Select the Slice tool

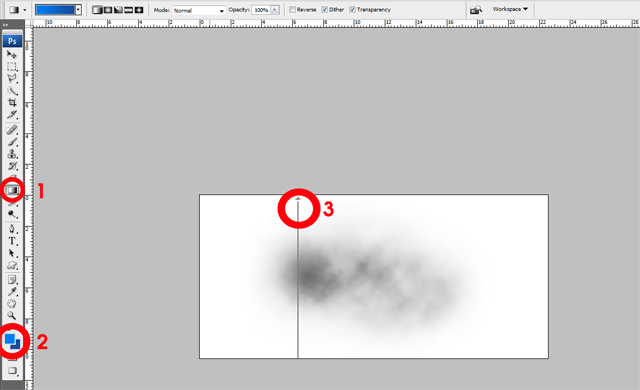click(x=11, y=115)
